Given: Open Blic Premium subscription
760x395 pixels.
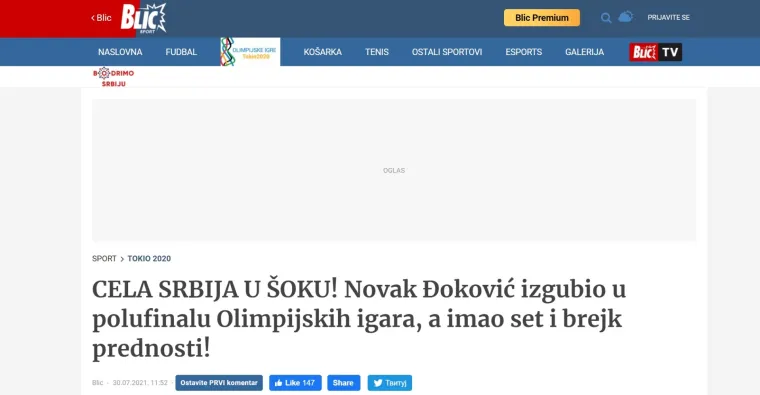Looking at the screenshot, I should point(542,17).
